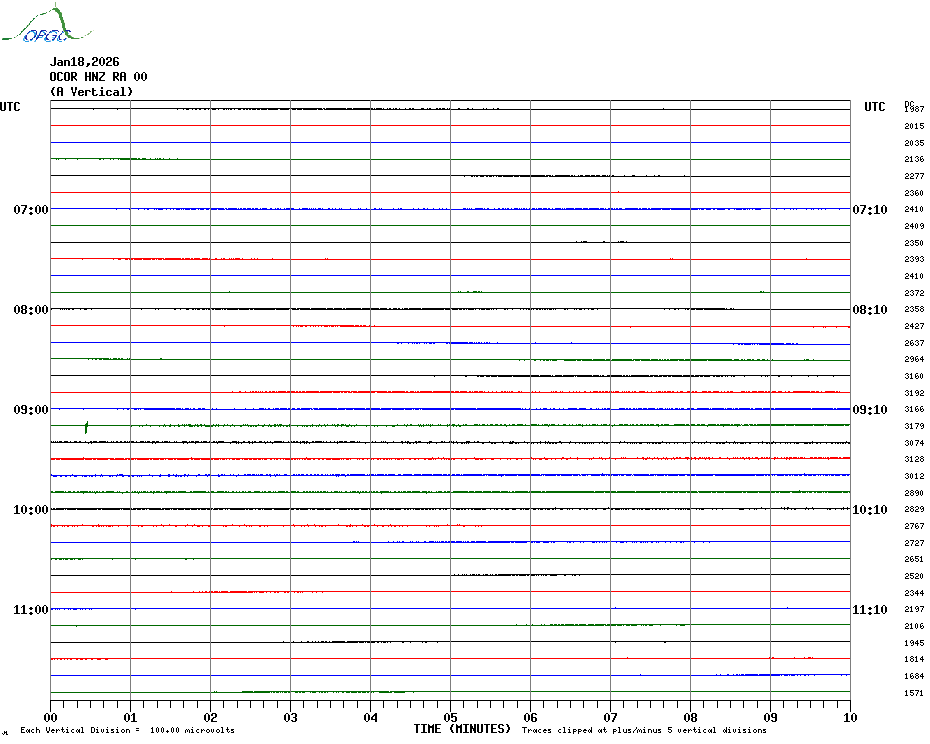Viewport: 930px width, 744px height.
Task: Click the 'Traces clipped' footnote
Action: point(644,730)
